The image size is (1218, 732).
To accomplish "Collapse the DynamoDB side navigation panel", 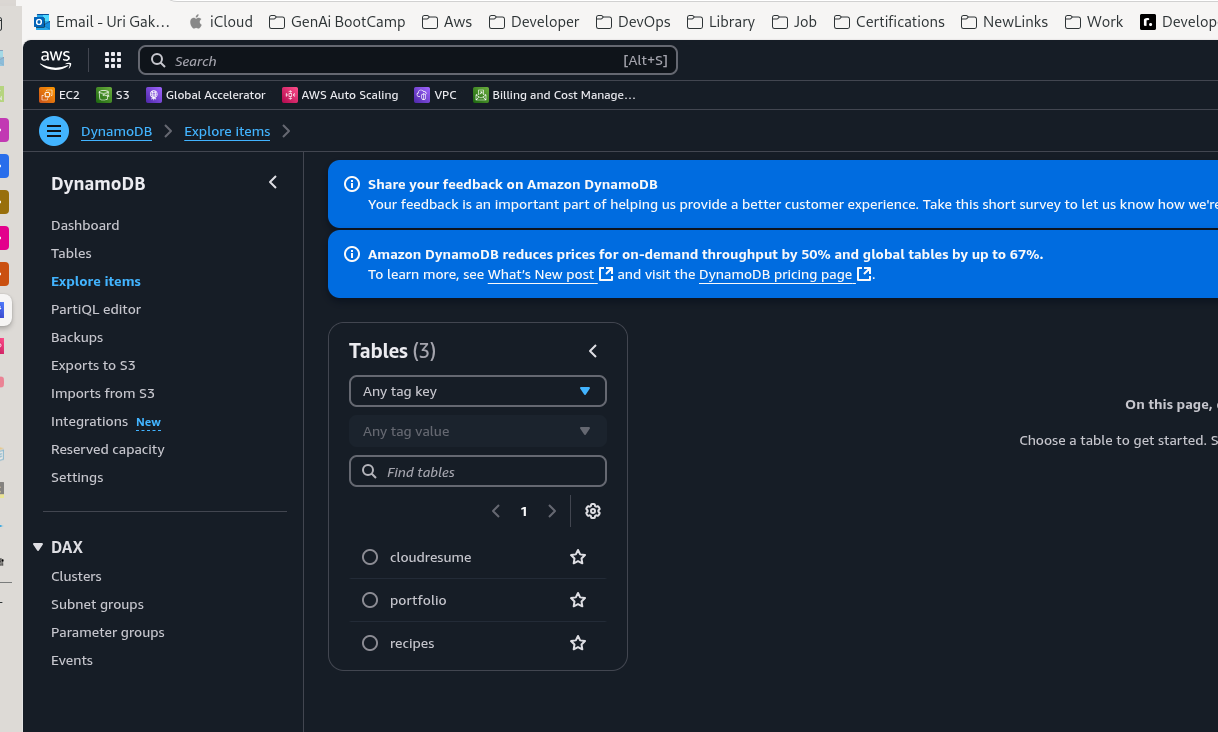I will pyautogui.click(x=273, y=182).
